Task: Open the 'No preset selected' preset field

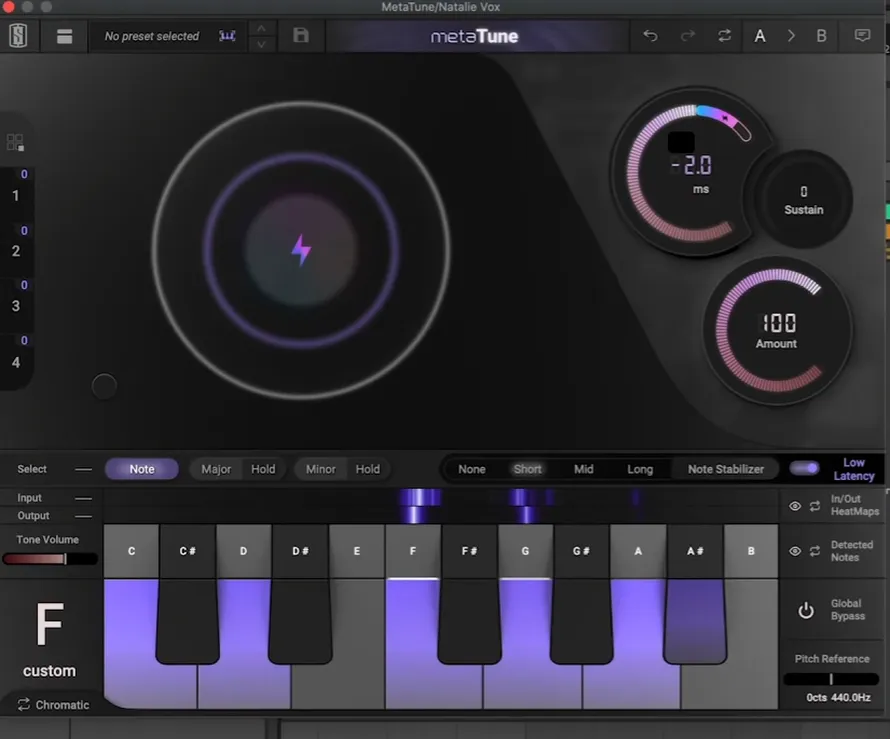Action: pos(152,36)
